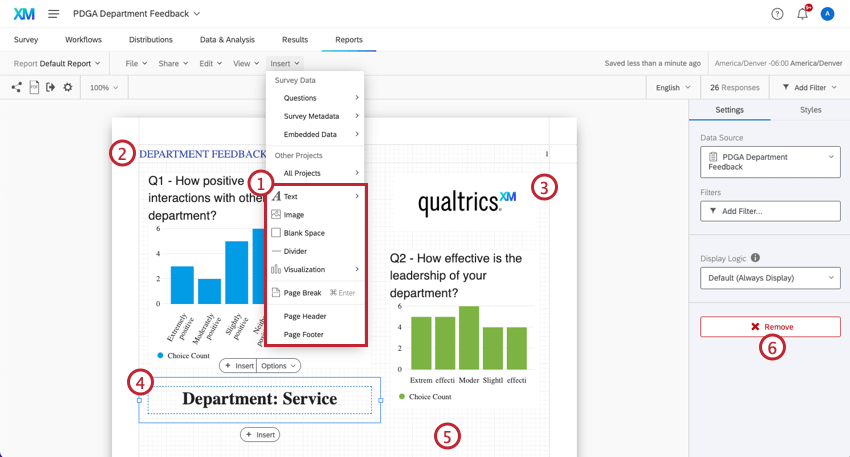The image size is (850, 457).
Task: Open the account avatar menu
Action: [827, 14]
